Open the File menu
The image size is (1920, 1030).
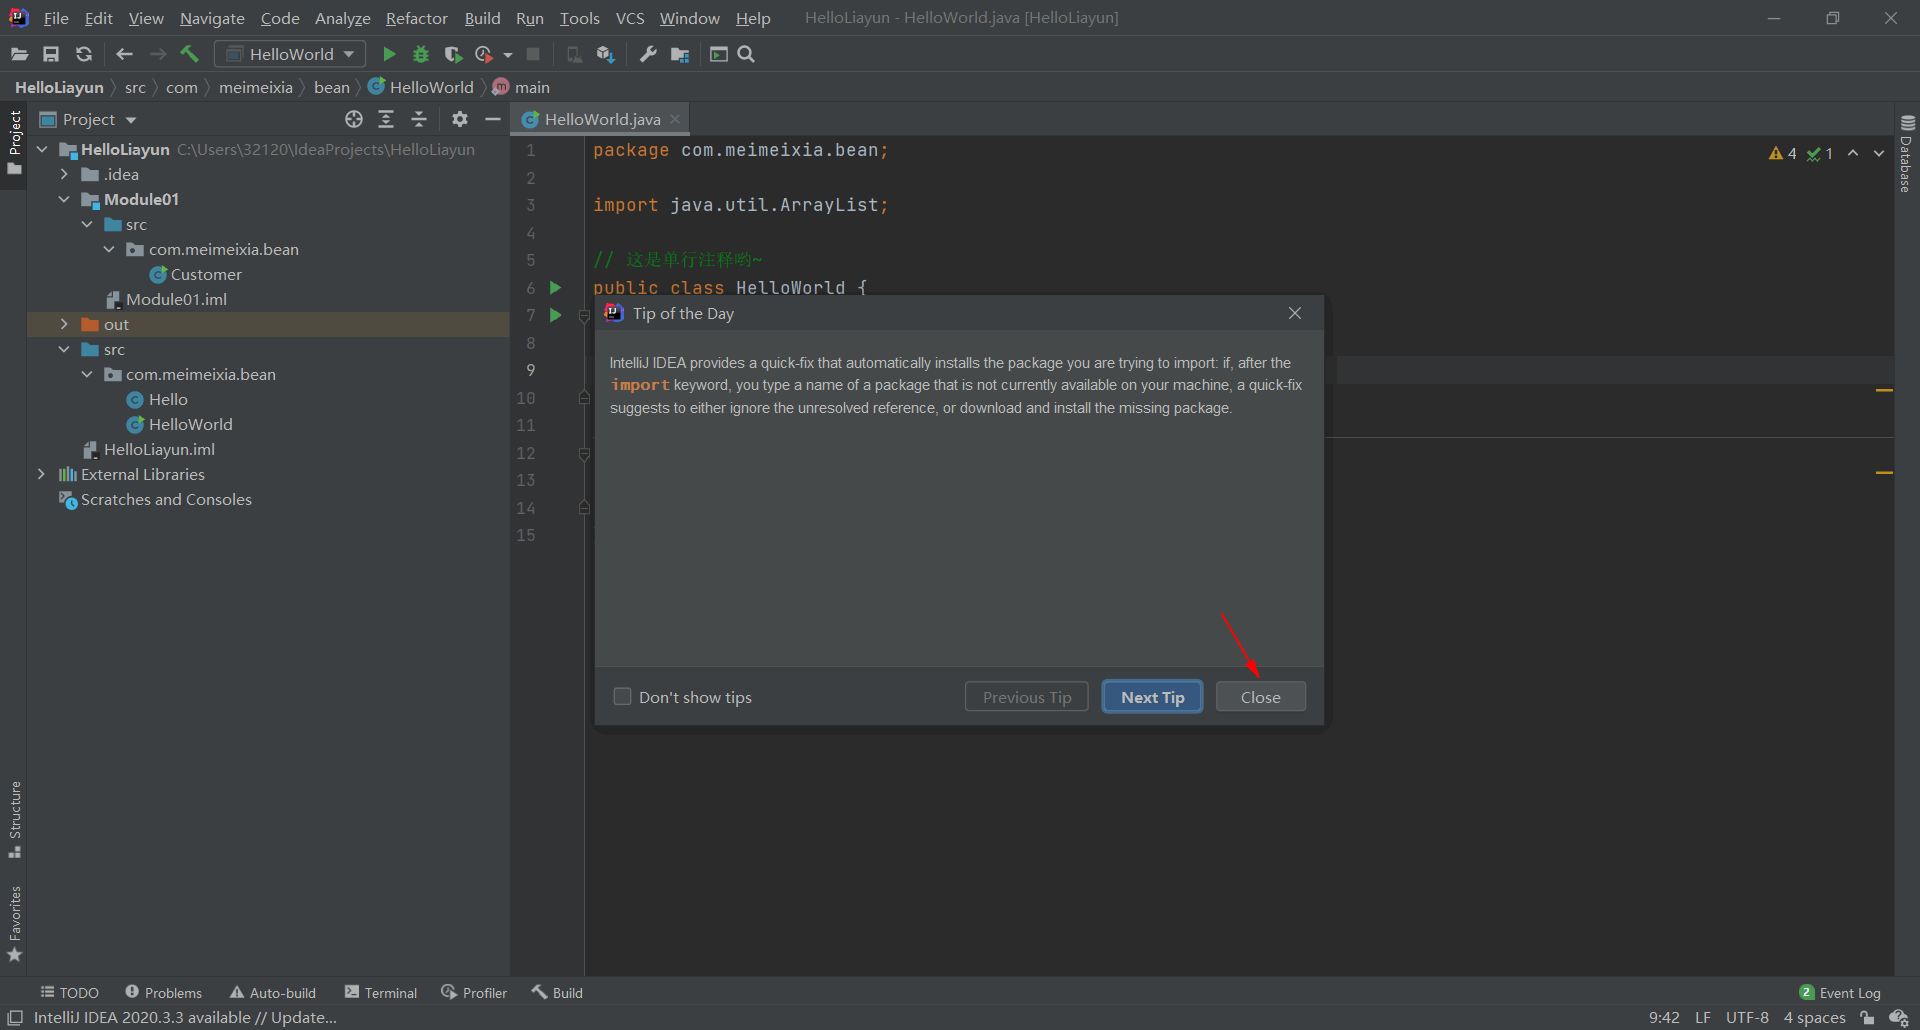[x=56, y=18]
